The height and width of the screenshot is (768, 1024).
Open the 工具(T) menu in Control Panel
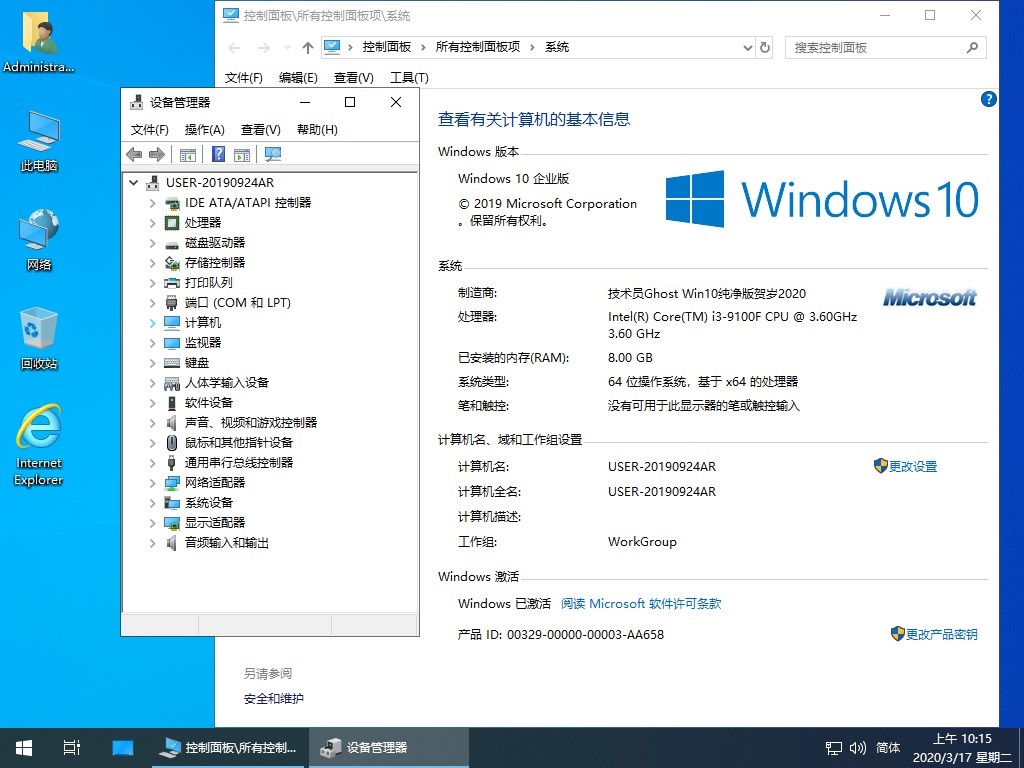[409, 78]
